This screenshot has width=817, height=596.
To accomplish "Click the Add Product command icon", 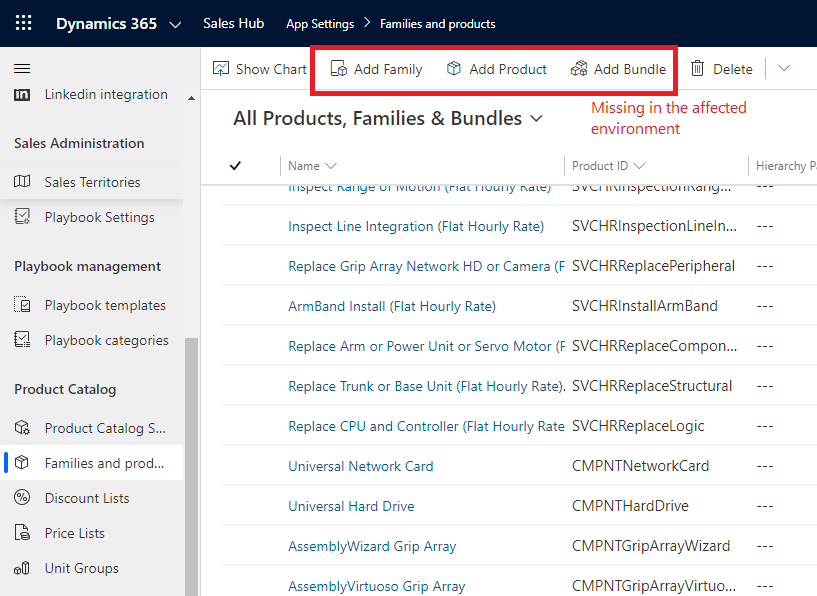I will (x=454, y=69).
